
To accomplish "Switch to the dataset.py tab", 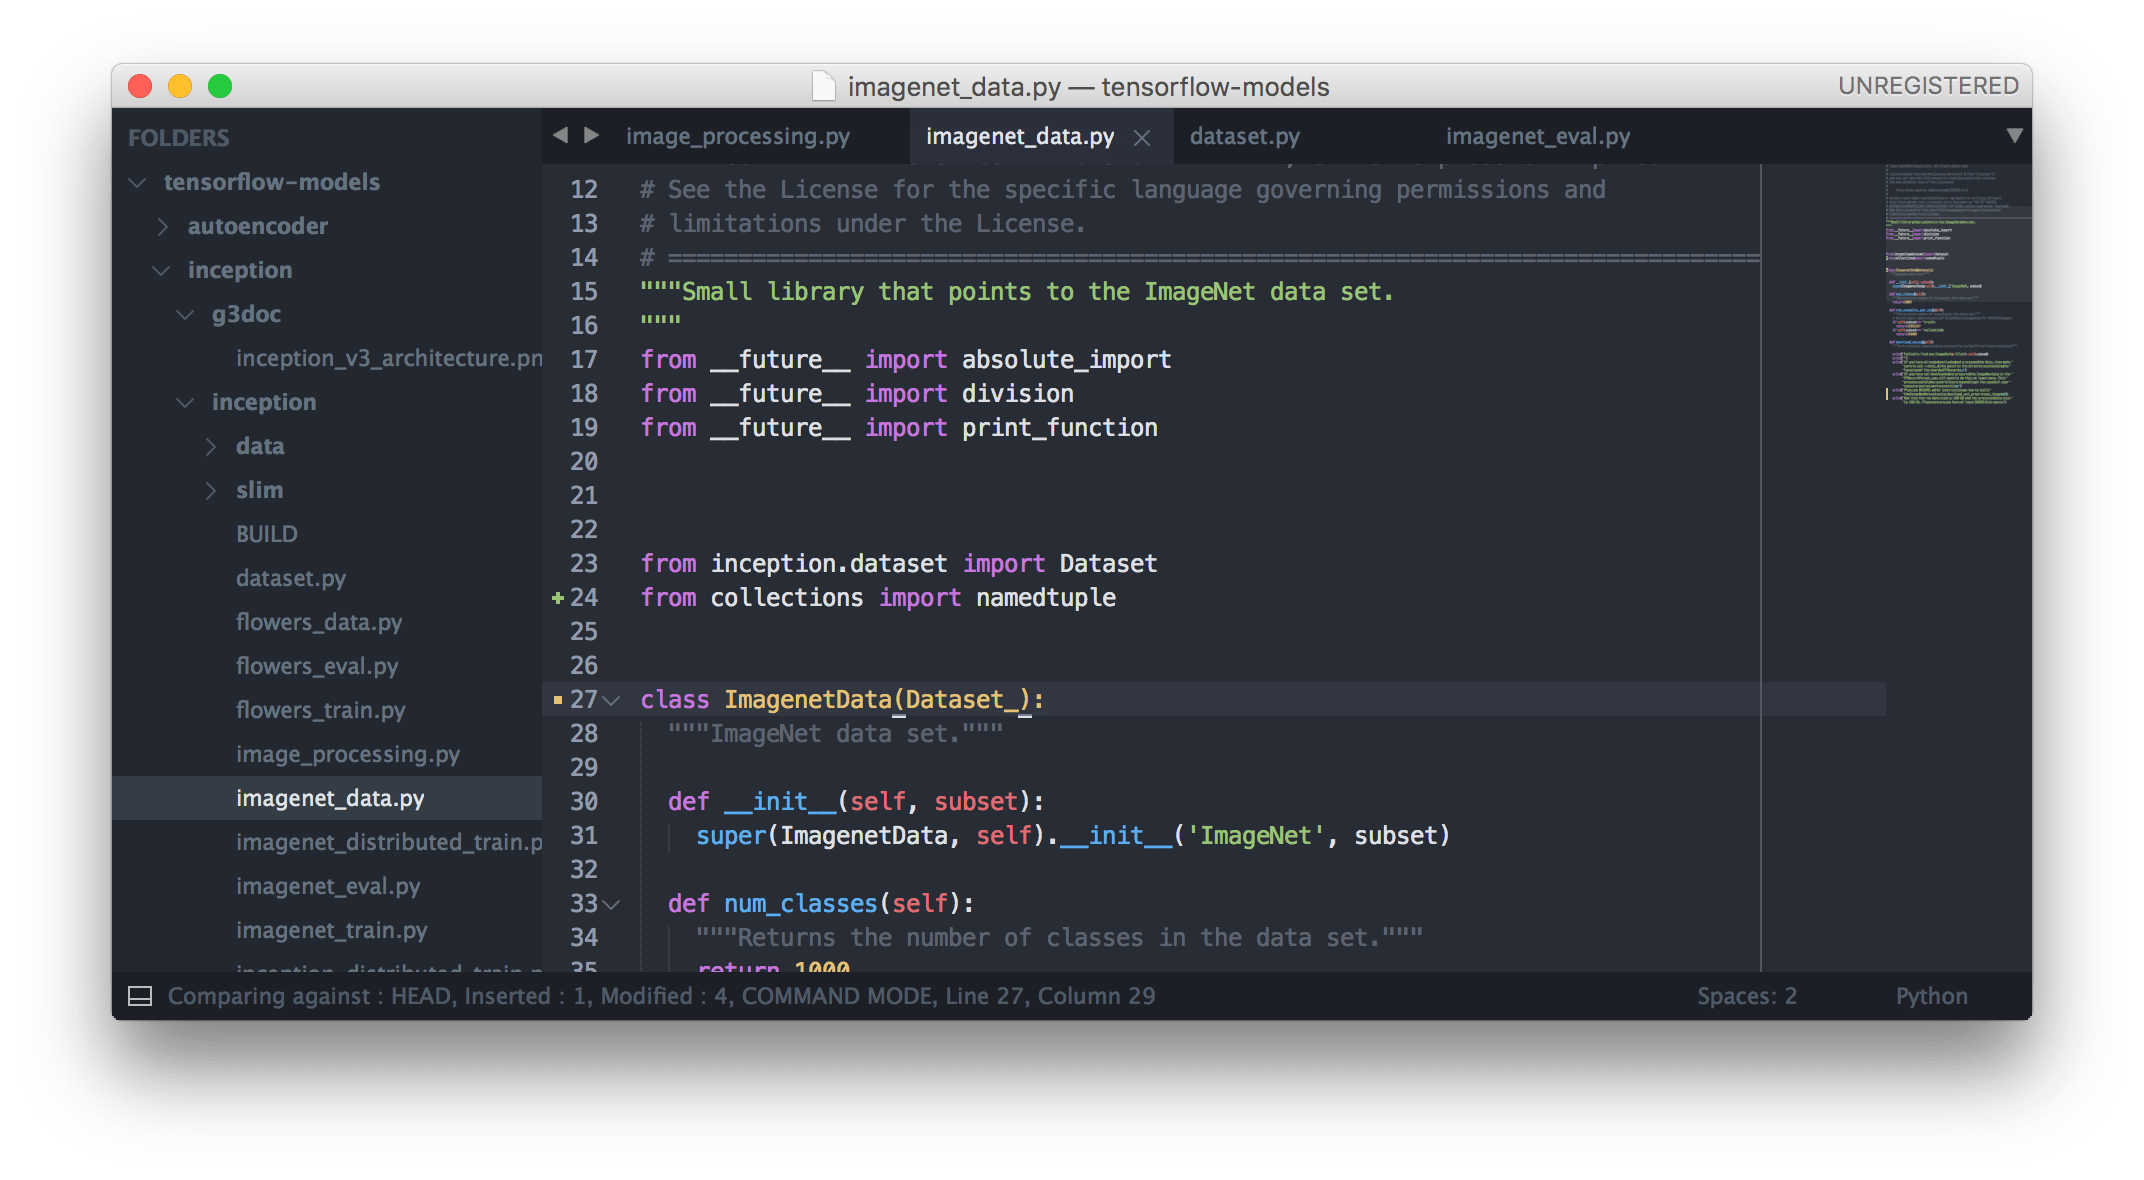I will point(1245,136).
